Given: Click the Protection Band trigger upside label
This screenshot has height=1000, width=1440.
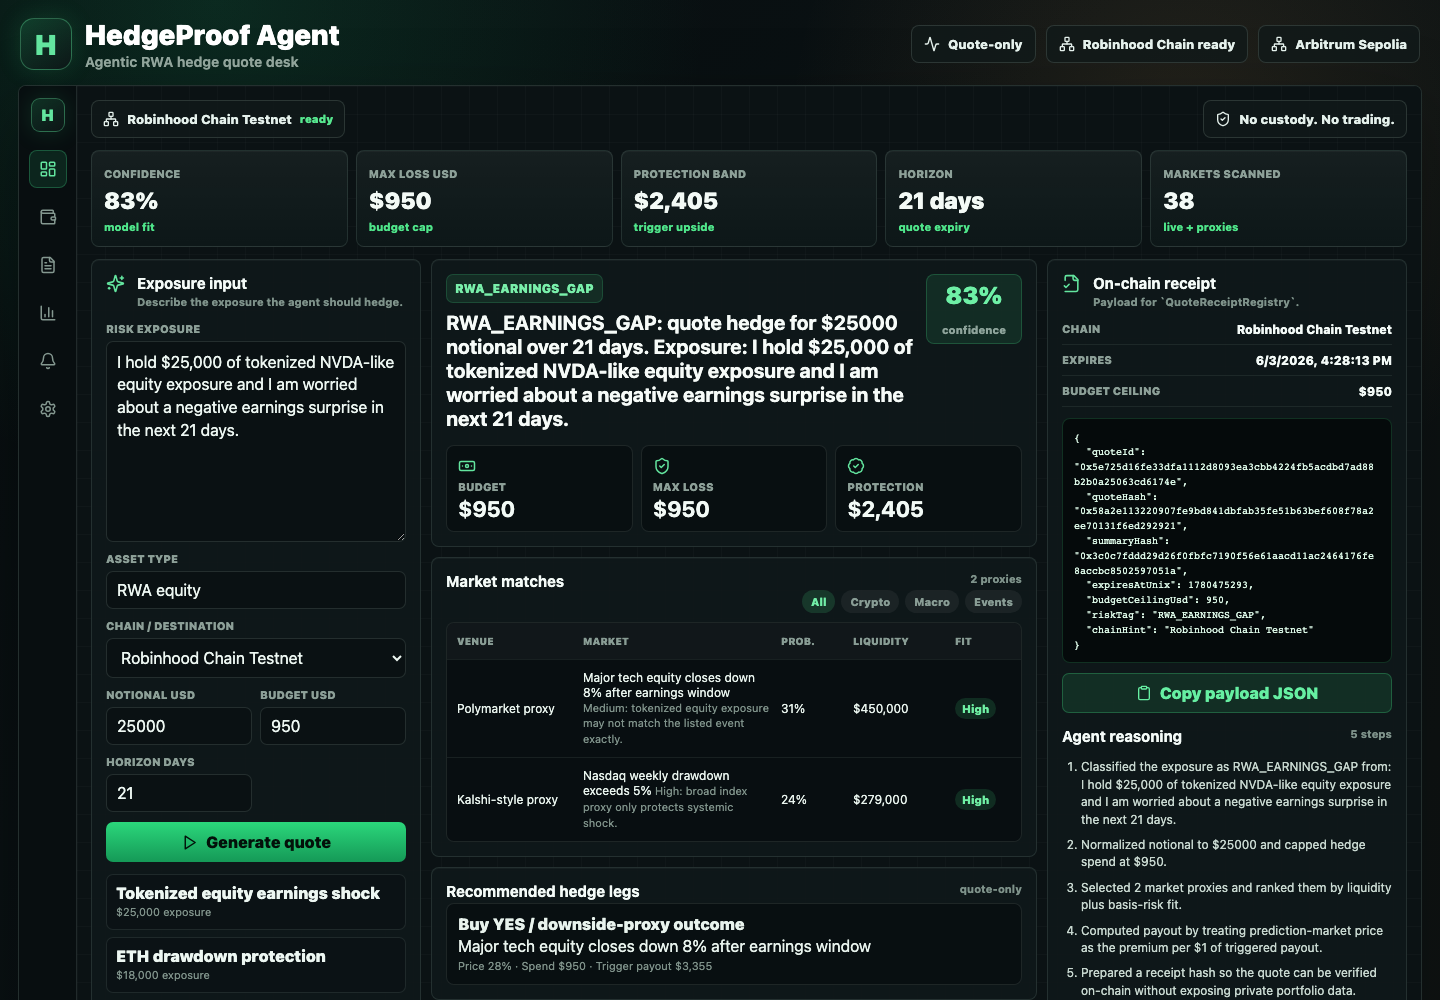Looking at the screenshot, I should (x=674, y=227).
